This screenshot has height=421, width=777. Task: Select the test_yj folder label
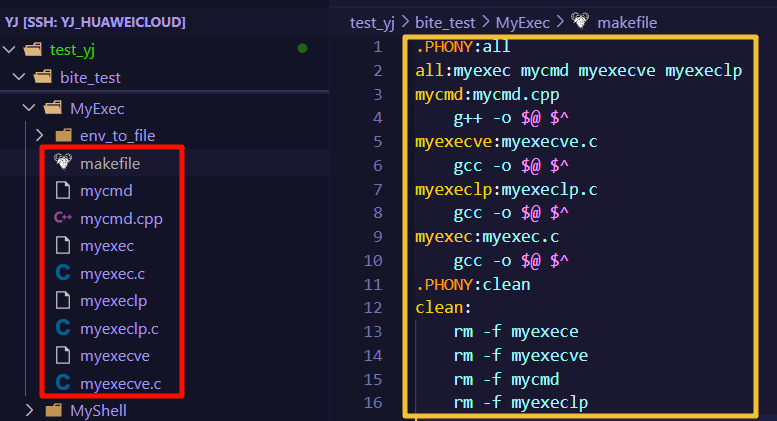coord(72,50)
